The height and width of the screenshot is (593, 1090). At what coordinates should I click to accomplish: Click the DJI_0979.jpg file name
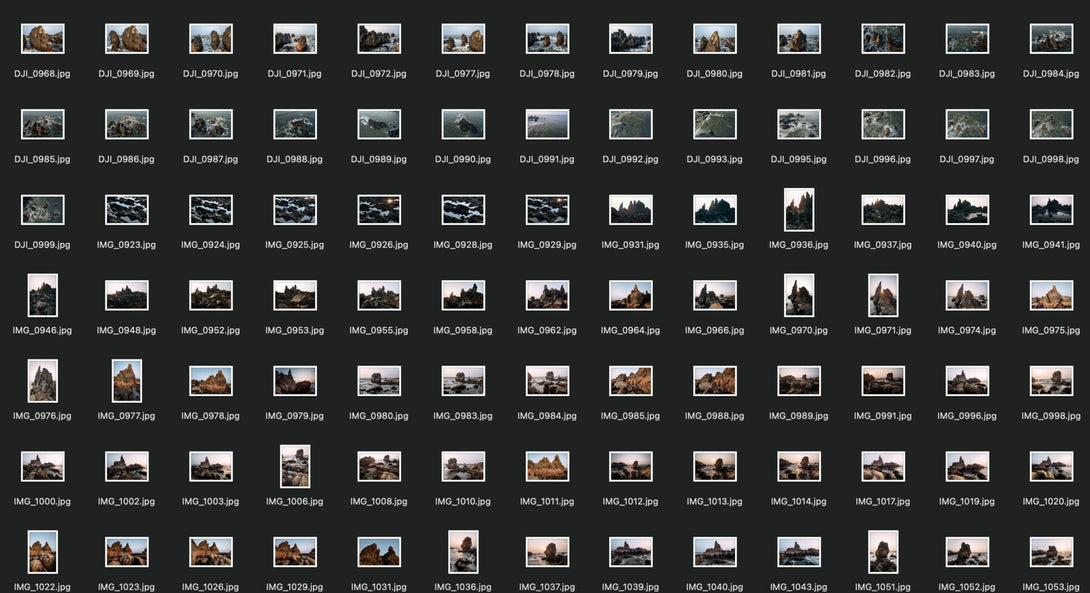[x=631, y=74]
